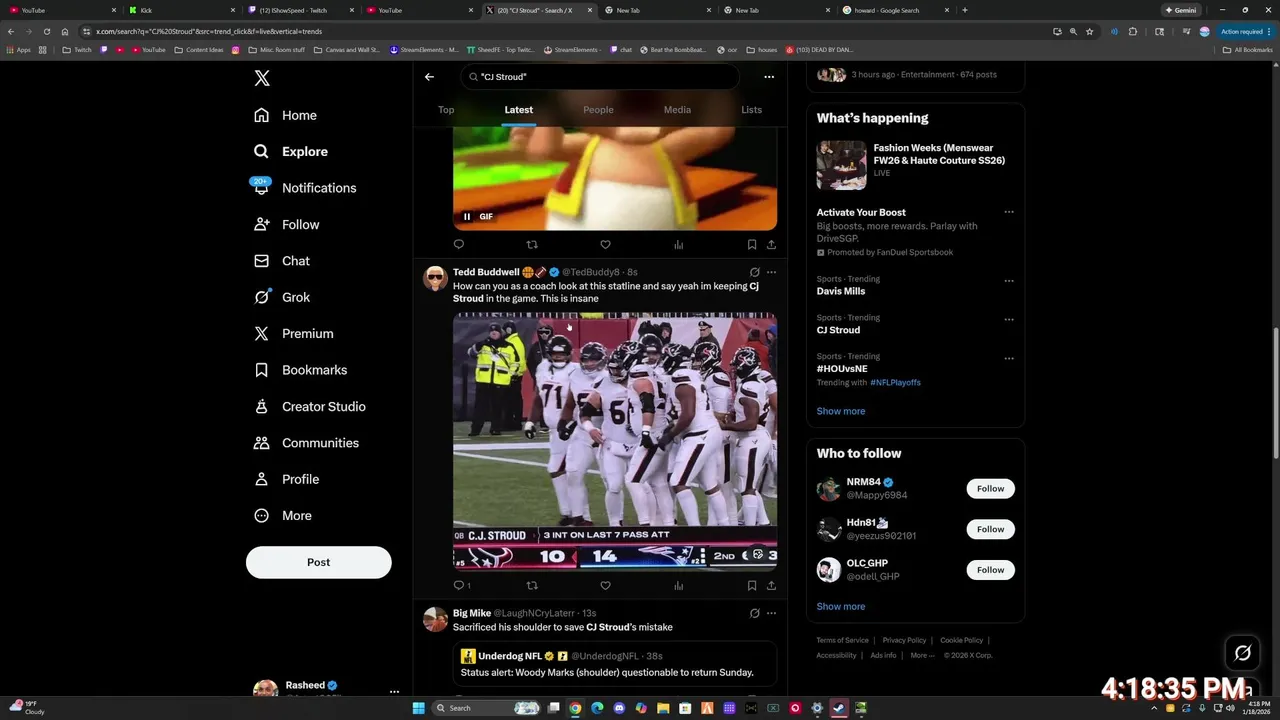Switch to the IShowSpeed Twitch browser tab
The width and height of the screenshot is (1280, 720).
coord(299,10)
